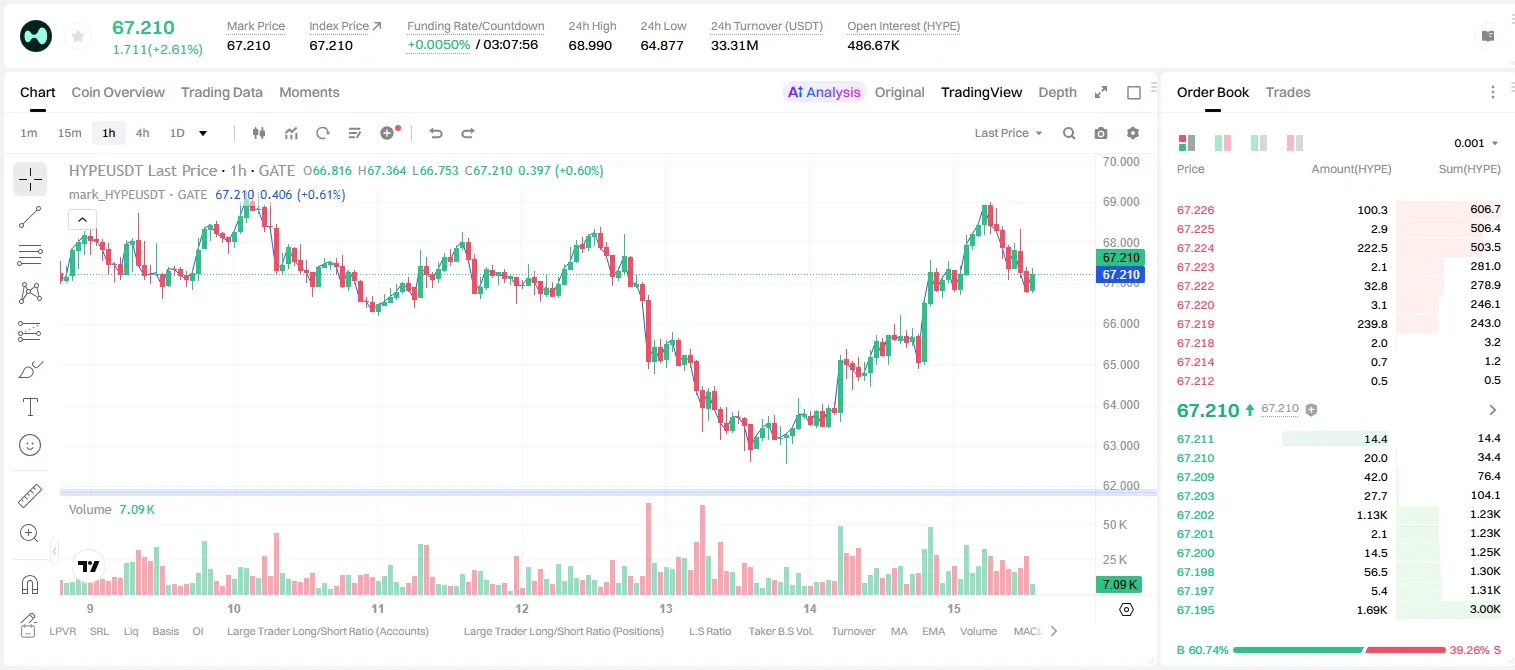Switch to the Trades tab
This screenshot has height=670, width=1515.
tap(1288, 92)
